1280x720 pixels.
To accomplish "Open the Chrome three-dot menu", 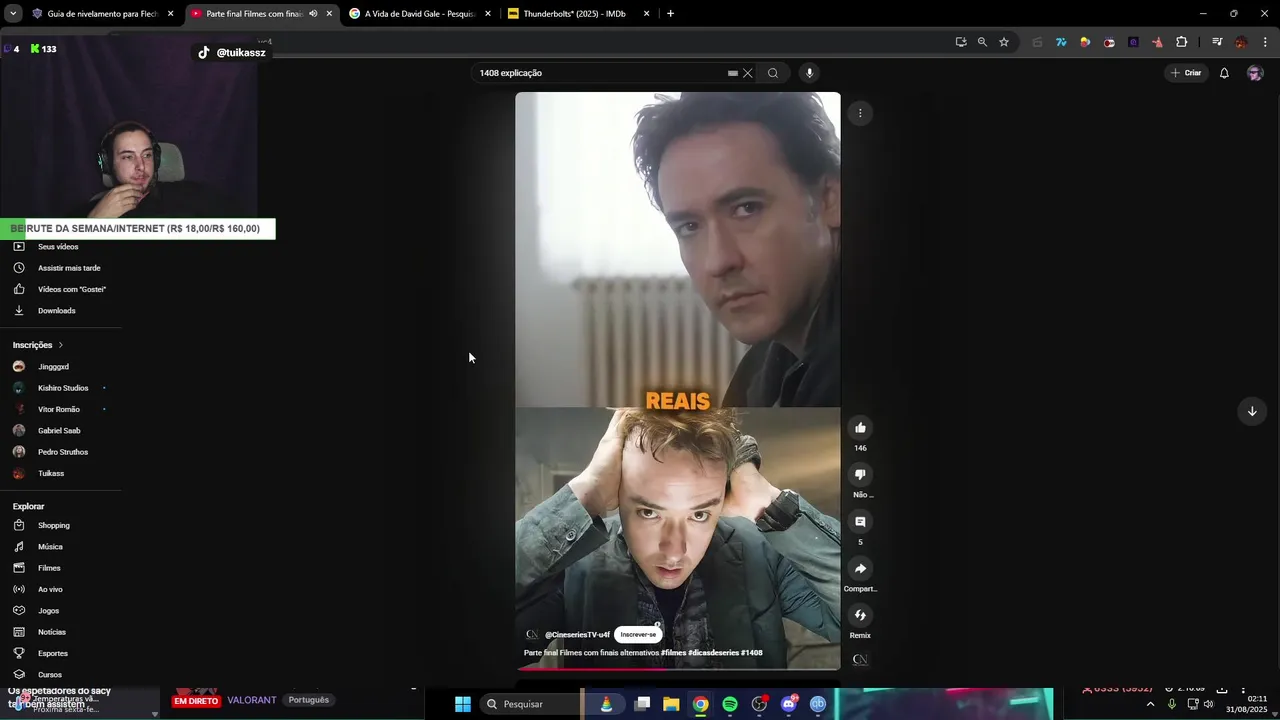I will (x=1265, y=42).
